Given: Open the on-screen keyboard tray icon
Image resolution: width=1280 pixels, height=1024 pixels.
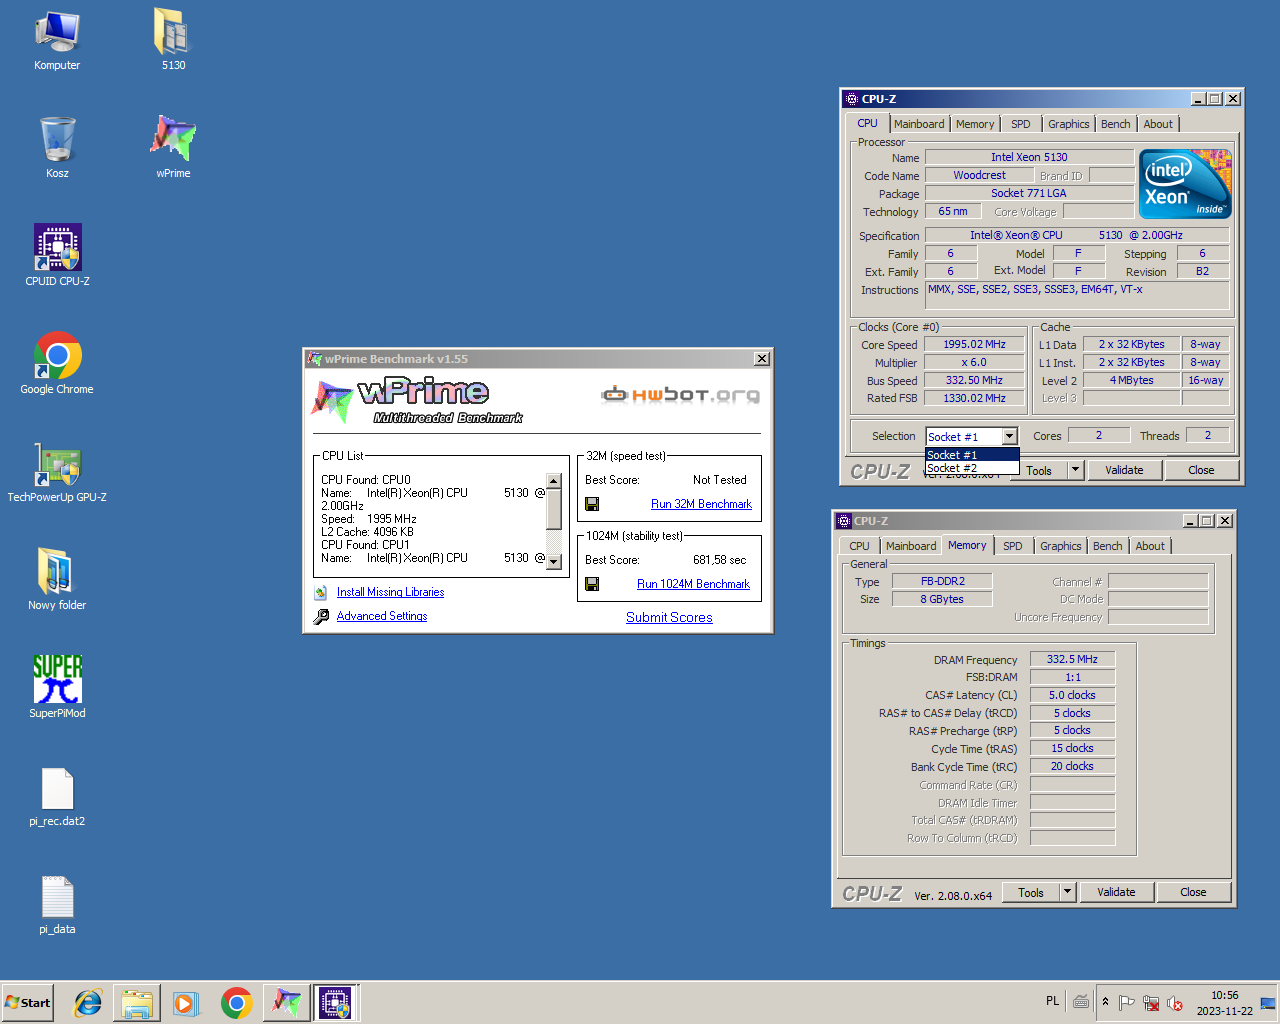Looking at the screenshot, I should 1081,1002.
